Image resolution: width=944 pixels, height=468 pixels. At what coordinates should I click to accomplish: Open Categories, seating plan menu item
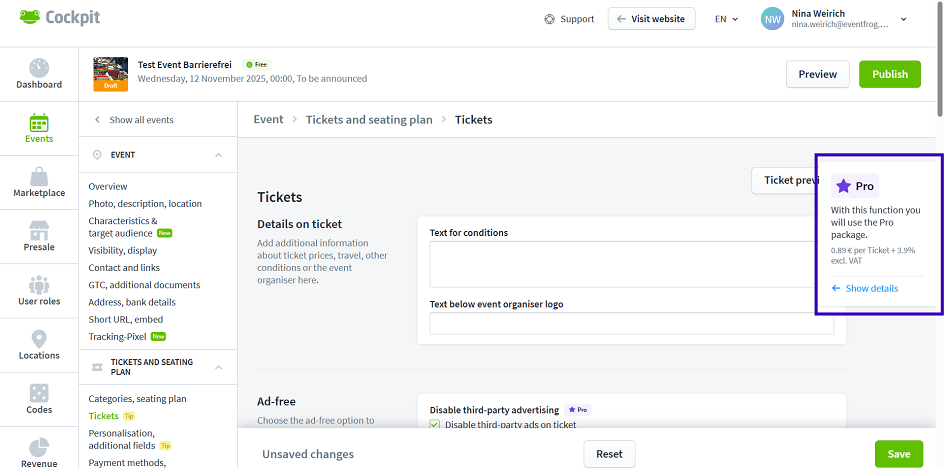tap(137, 399)
